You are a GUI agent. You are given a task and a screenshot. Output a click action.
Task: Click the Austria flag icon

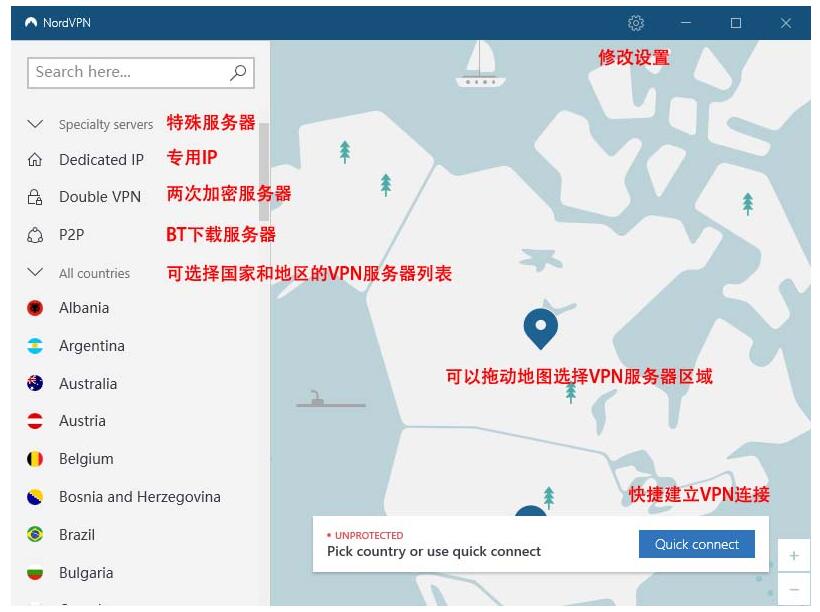click(35, 421)
